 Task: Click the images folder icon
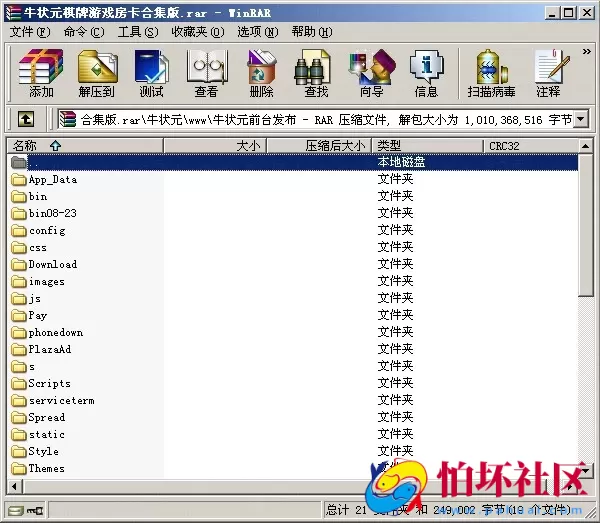(18, 282)
